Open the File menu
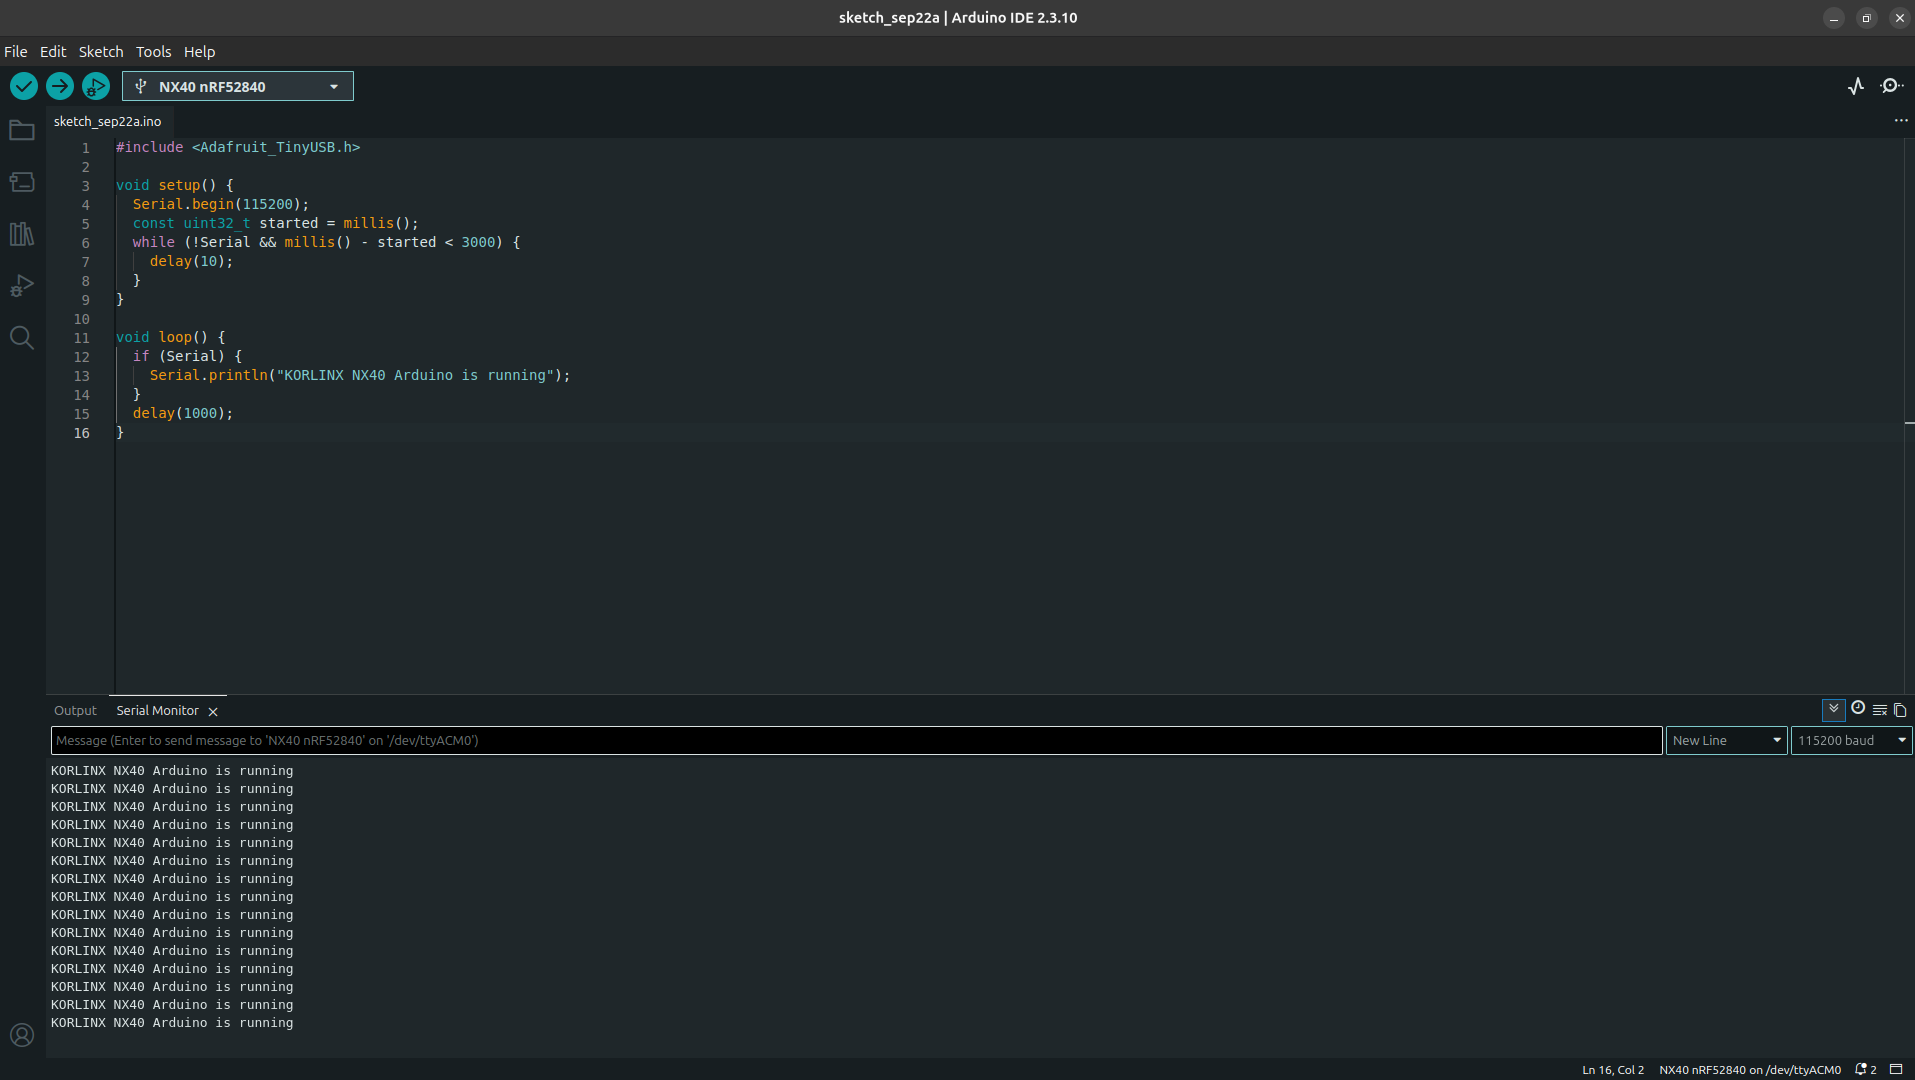The width and height of the screenshot is (1915, 1080). (x=16, y=52)
